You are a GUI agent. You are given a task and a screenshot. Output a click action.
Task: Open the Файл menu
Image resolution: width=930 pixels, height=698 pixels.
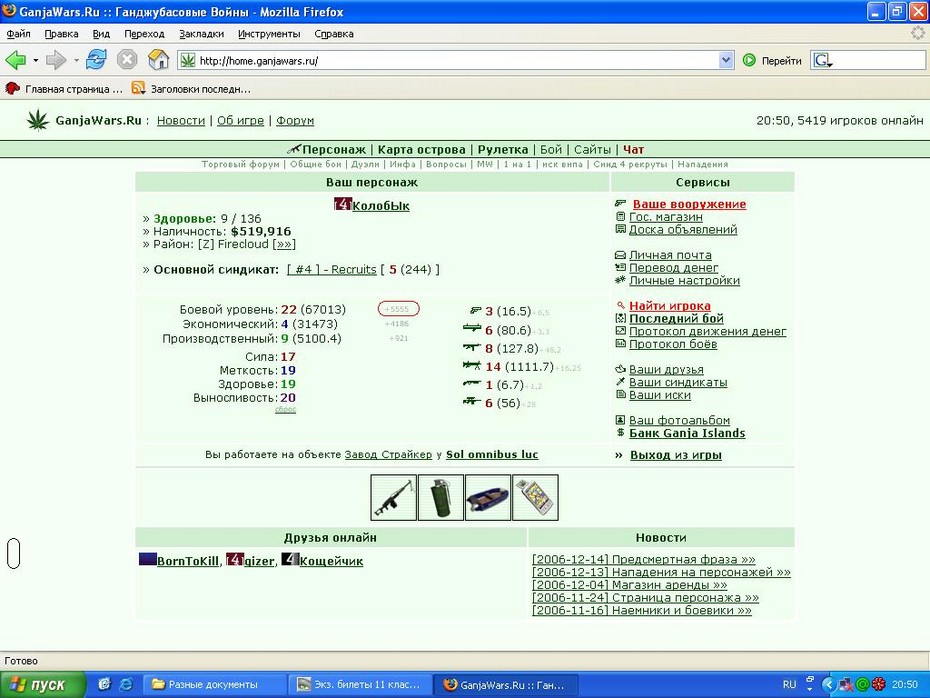[x=18, y=34]
